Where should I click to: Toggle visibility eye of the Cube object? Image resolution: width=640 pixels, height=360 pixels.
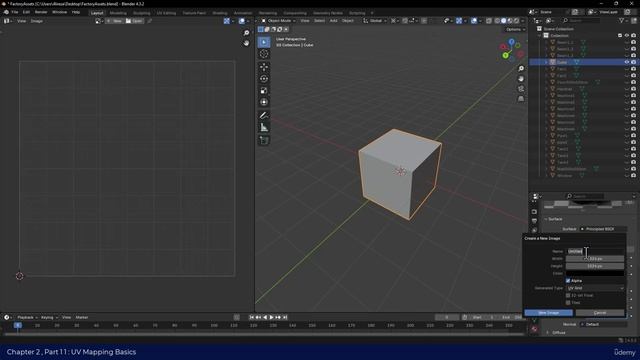point(627,62)
